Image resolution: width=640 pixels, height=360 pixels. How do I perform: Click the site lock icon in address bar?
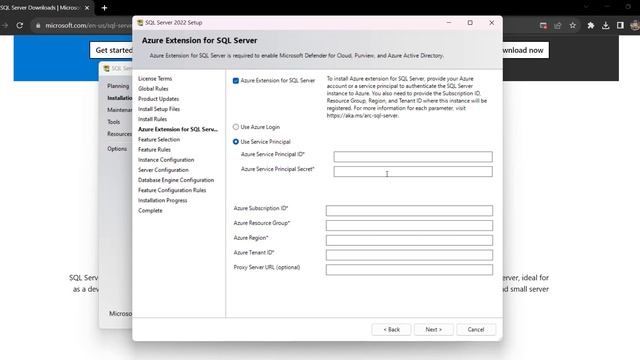point(38,25)
